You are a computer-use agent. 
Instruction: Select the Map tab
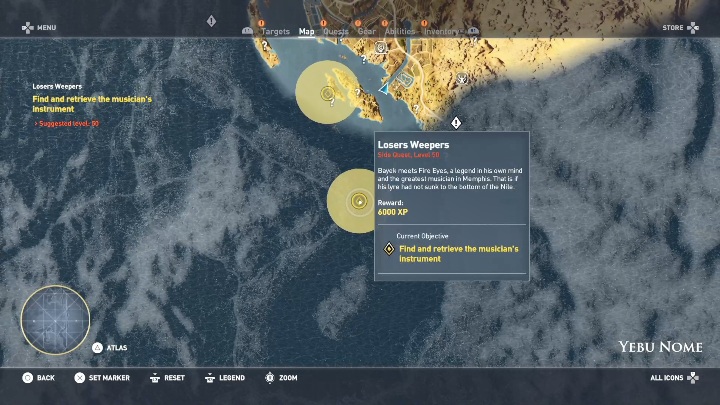pyautogui.click(x=306, y=32)
